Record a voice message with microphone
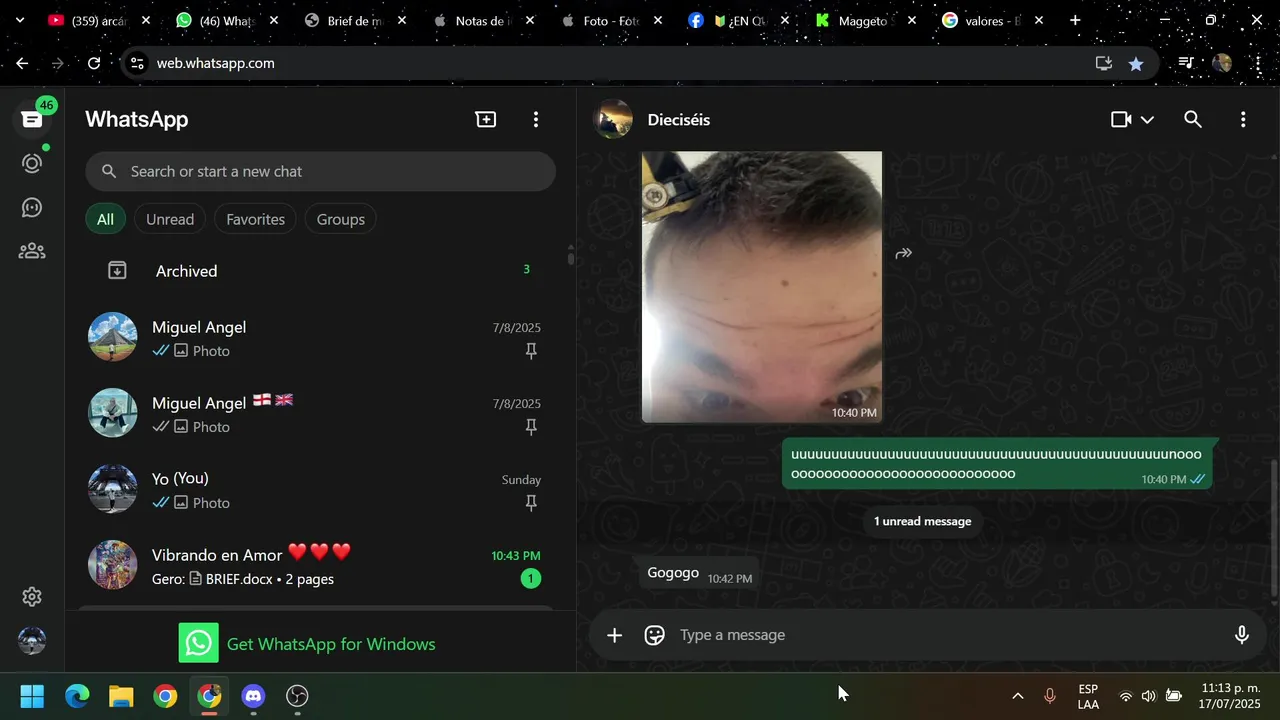1280x720 pixels. 1242,635
